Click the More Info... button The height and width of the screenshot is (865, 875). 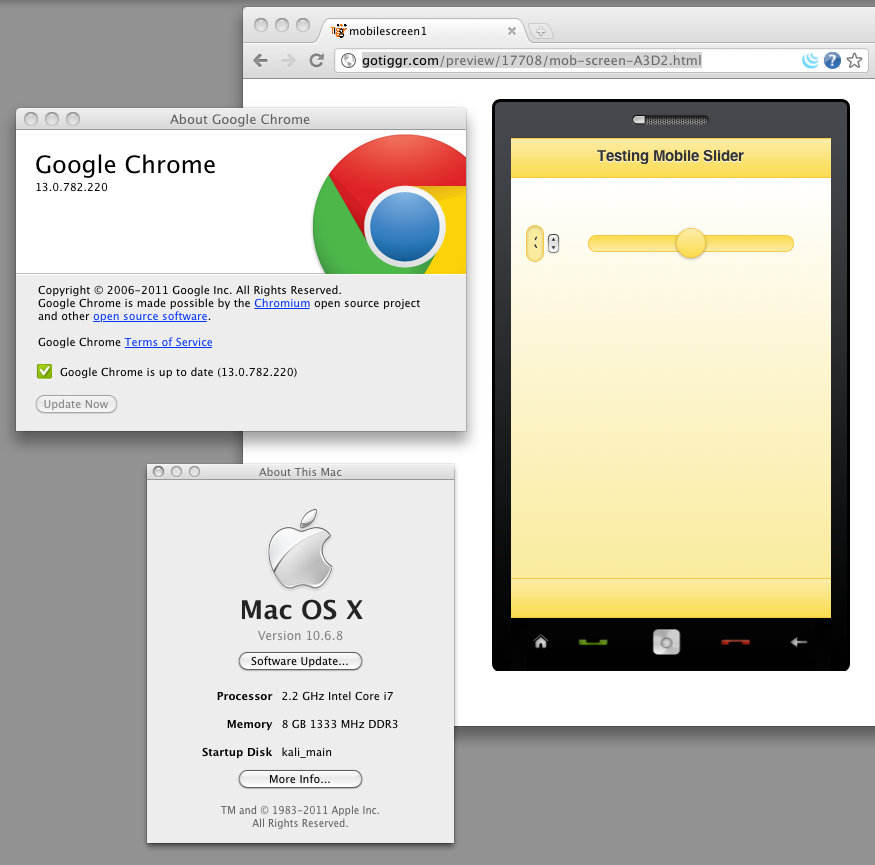pyautogui.click(x=300, y=779)
